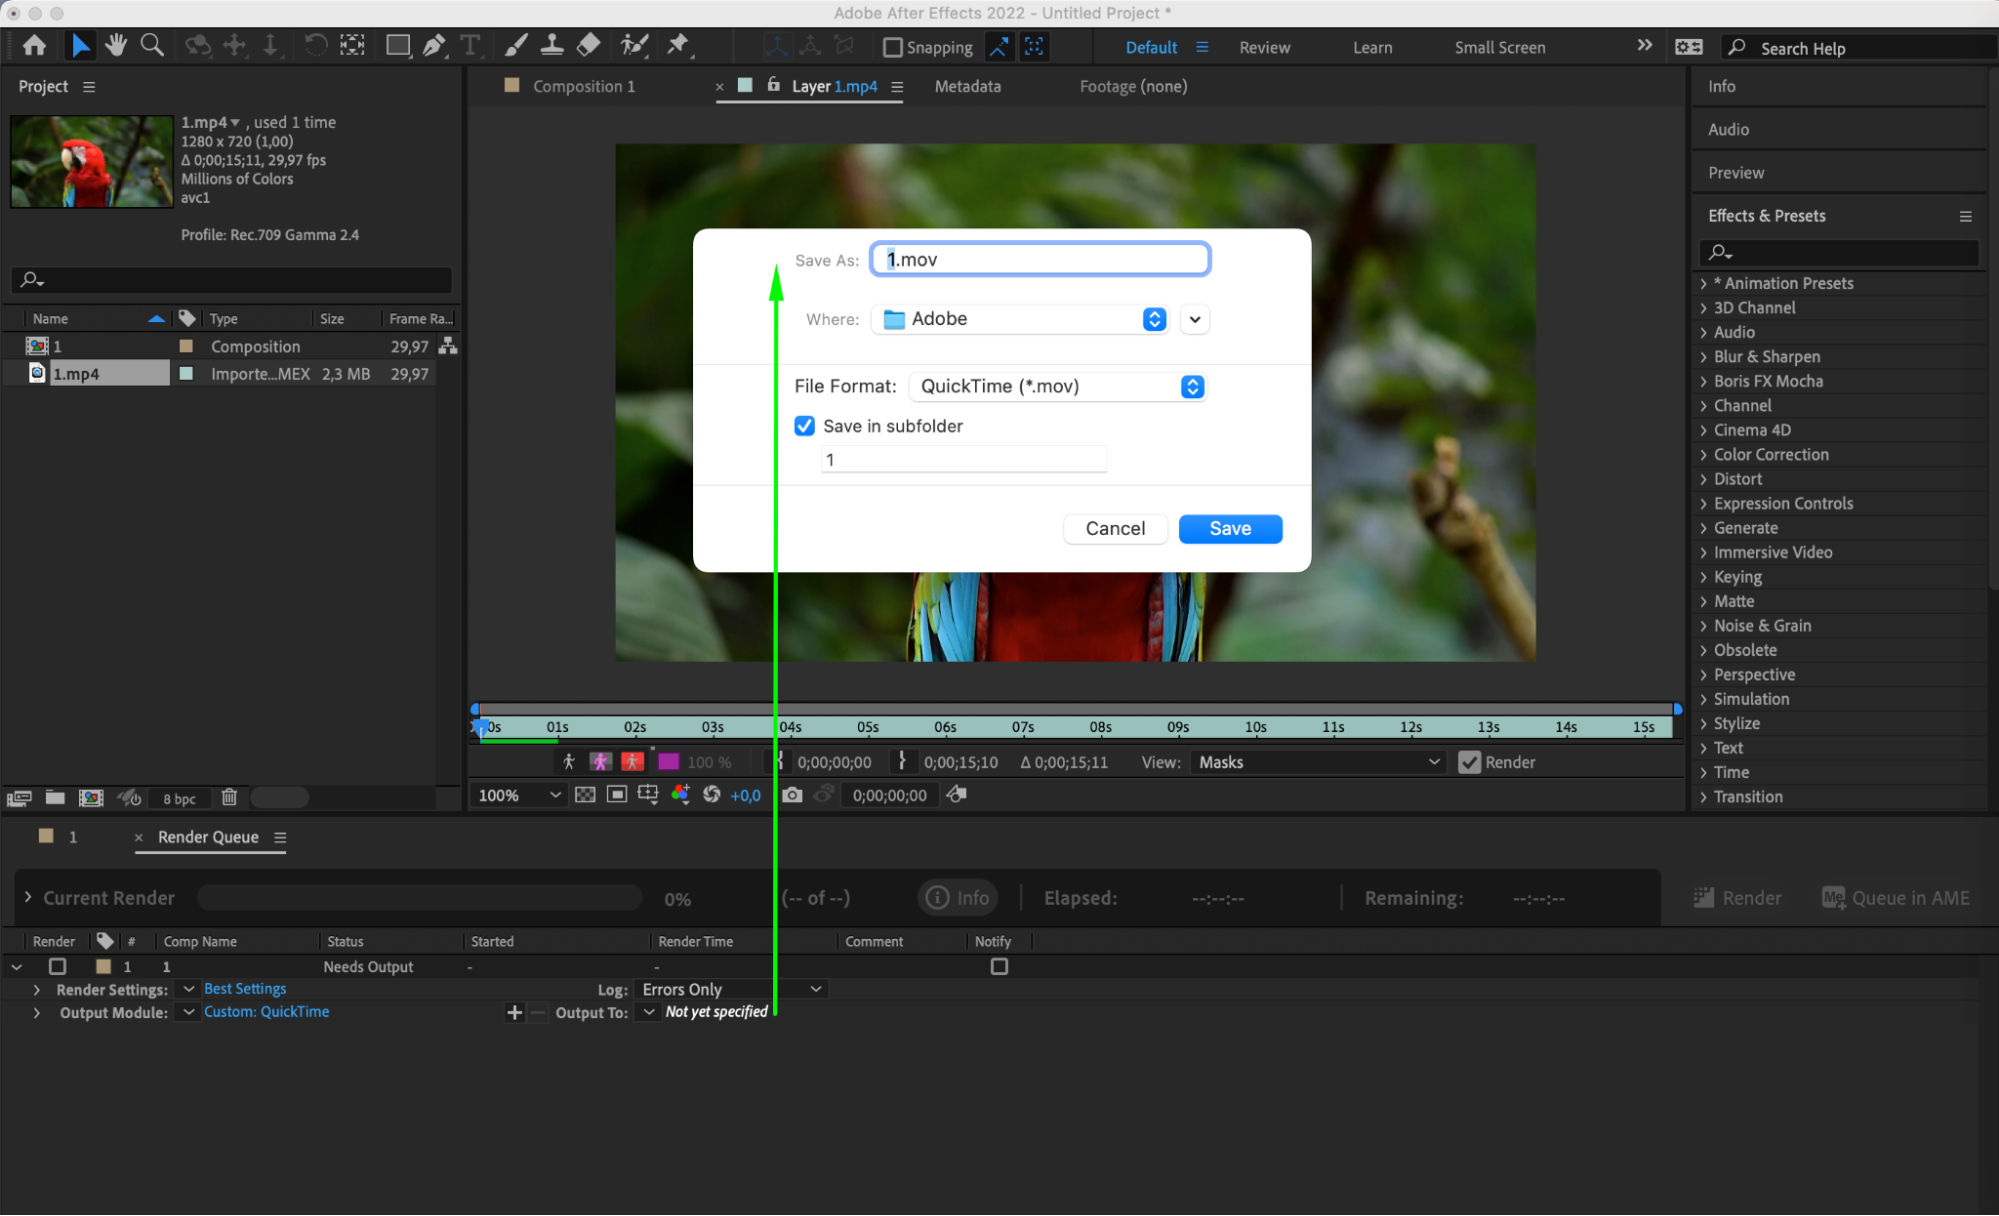The width and height of the screenshot is (1999, 1216).
Task: Select the Zoom magnifier tool
Action: [152, 45]
